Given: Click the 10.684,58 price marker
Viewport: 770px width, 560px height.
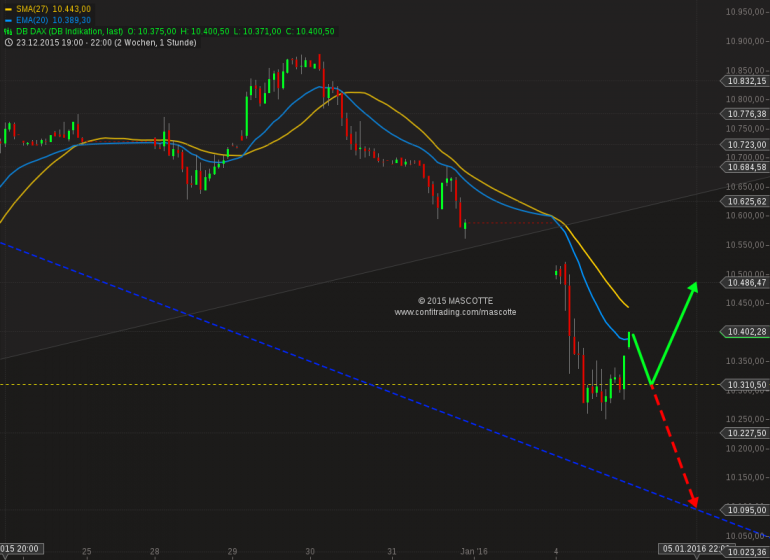Looking at the screenshot, I should [745, 168].
